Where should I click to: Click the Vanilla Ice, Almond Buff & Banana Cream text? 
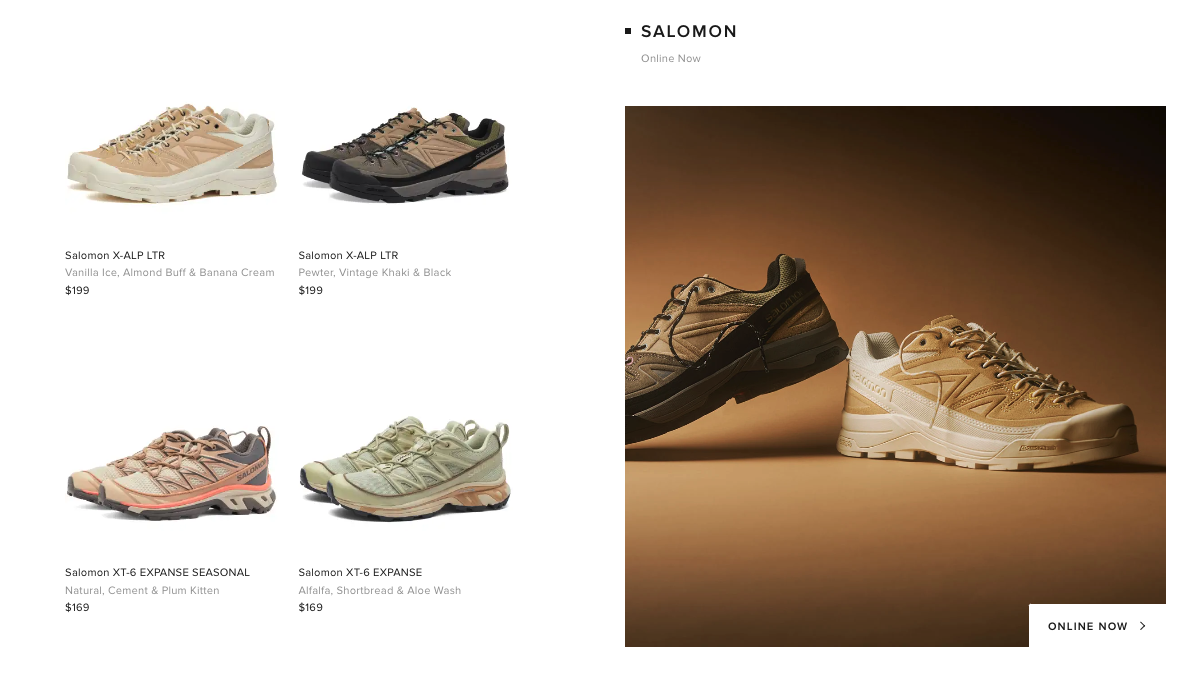click(169, 272)
